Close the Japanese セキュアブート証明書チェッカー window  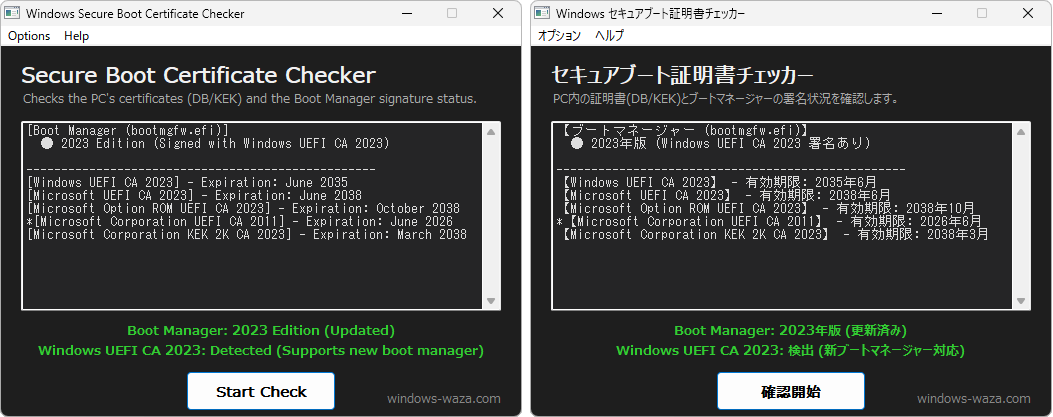1027,14
